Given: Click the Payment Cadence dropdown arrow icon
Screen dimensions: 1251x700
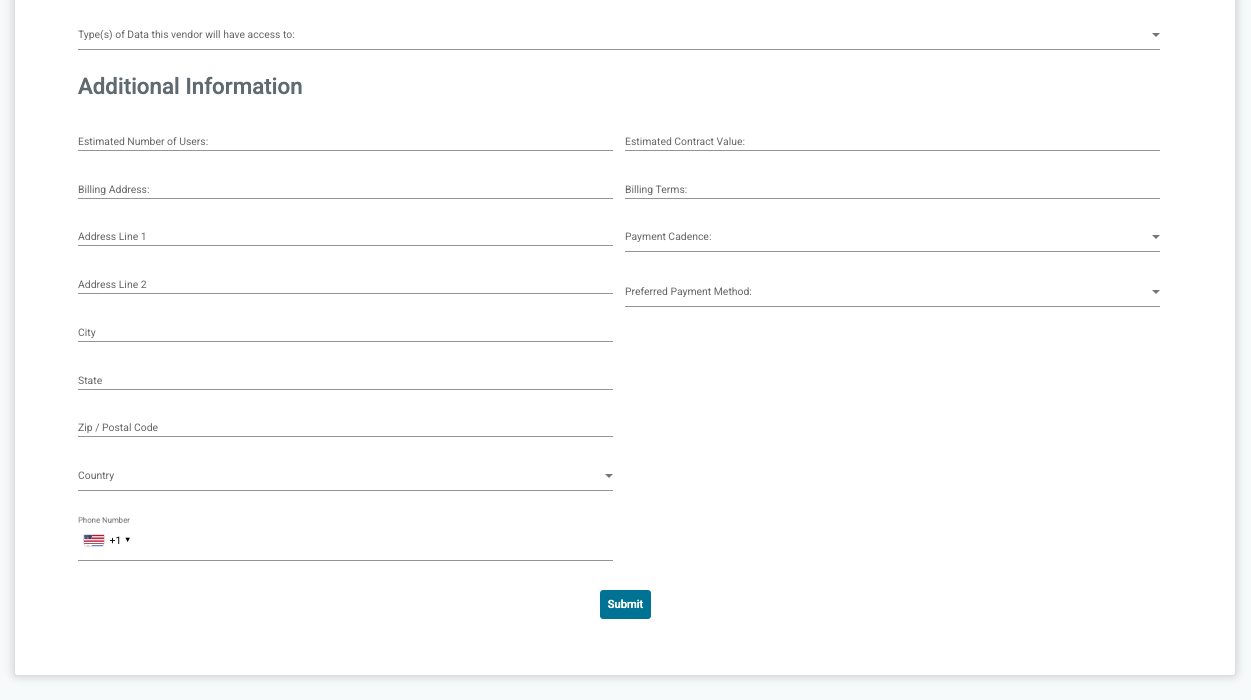Looking at the screenshot, I should pos(1155,237).
